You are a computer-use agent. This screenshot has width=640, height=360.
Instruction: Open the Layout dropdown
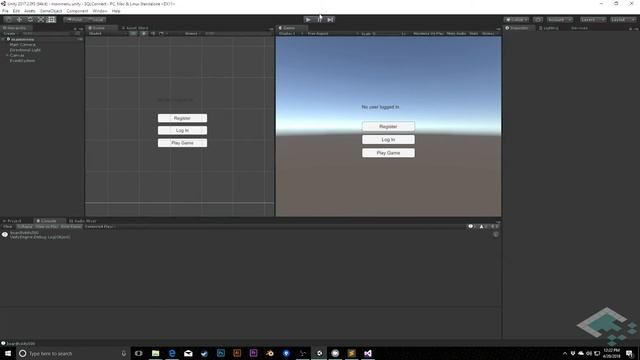[x=622, y=20]
